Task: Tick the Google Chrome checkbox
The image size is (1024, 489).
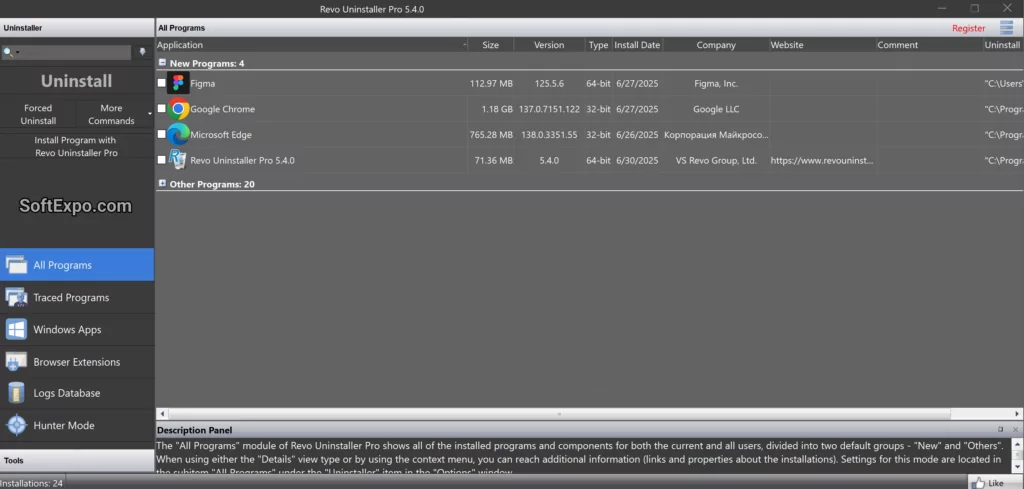Action: tap(162, 108)
